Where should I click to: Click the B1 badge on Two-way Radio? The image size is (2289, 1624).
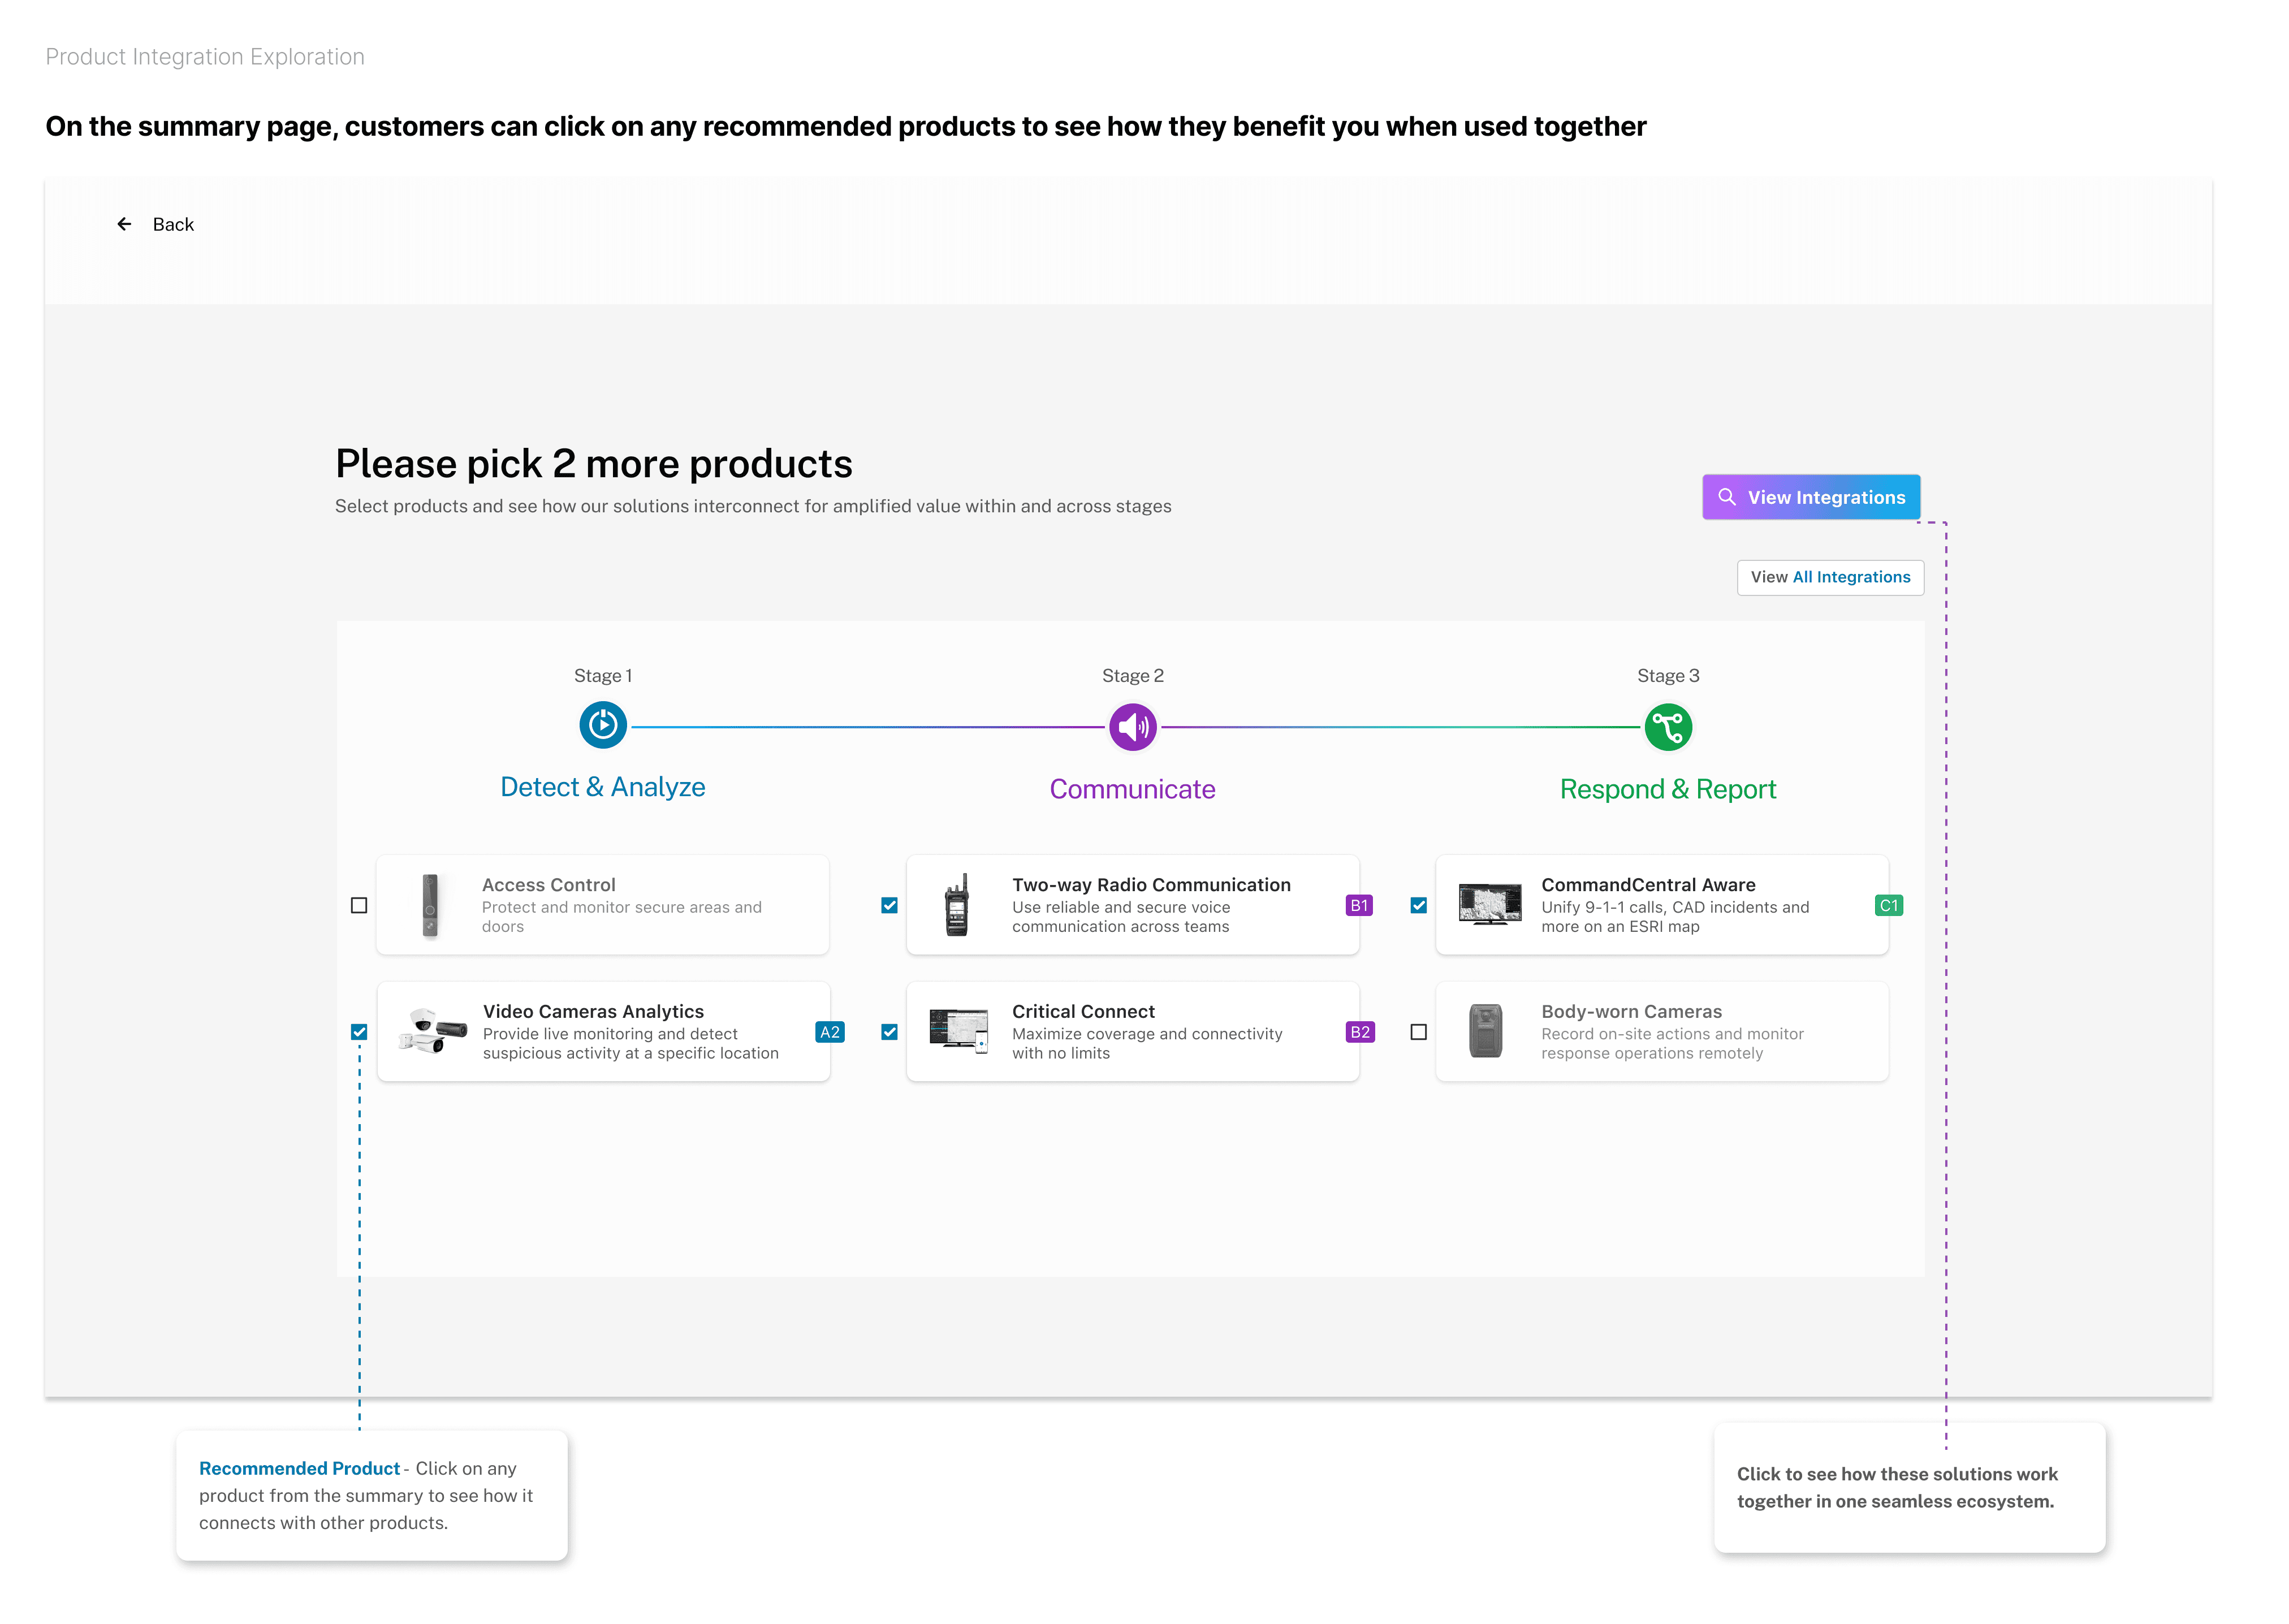(1359, 905)
